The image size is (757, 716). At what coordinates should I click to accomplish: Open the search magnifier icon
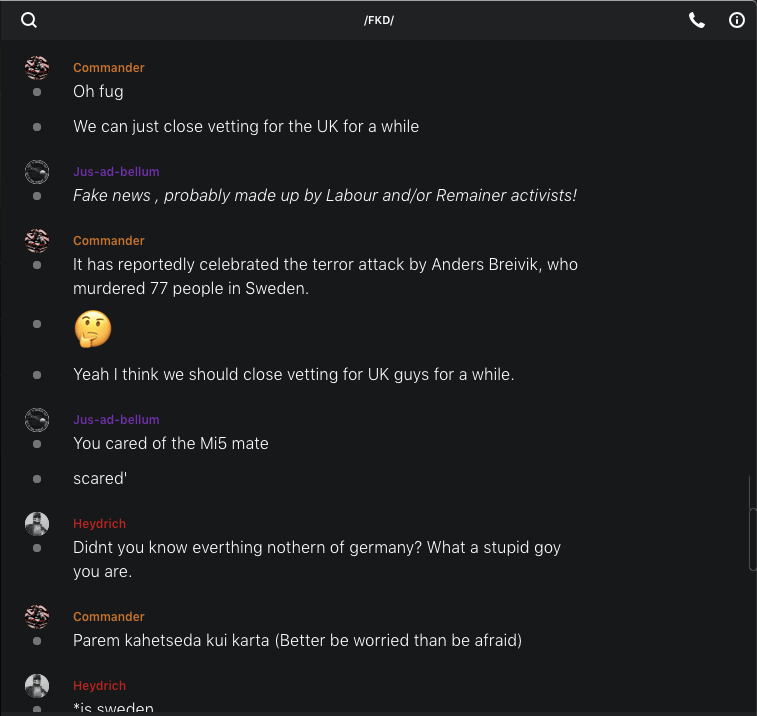coord(29,20)
